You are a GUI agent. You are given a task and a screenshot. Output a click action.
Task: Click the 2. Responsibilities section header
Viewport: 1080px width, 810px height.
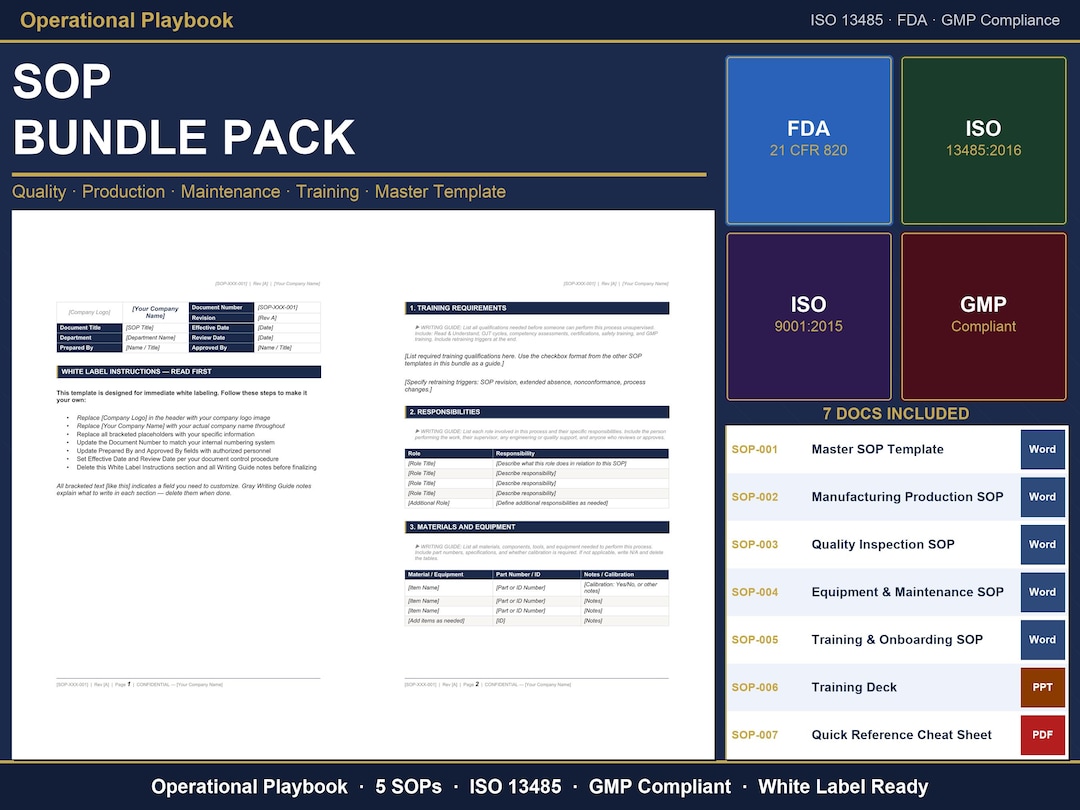(x=537, y=412)
